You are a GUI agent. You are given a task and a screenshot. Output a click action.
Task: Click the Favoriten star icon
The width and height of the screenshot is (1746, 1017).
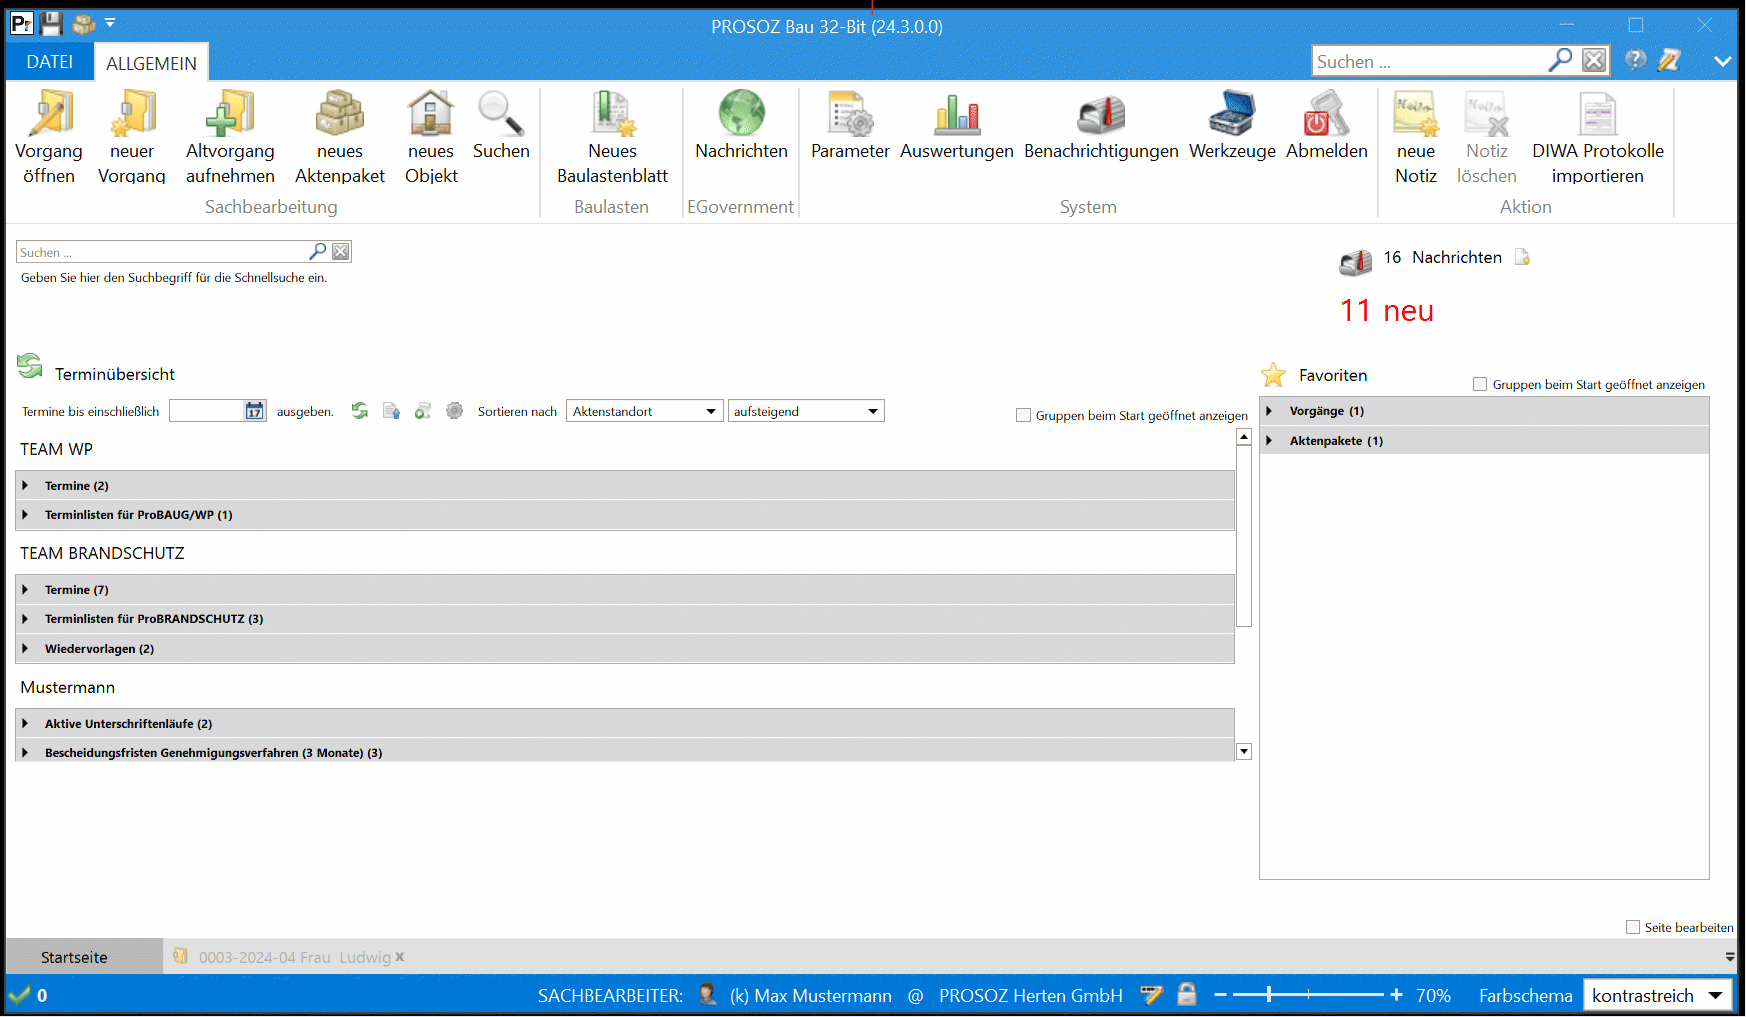pos(1274,375)
